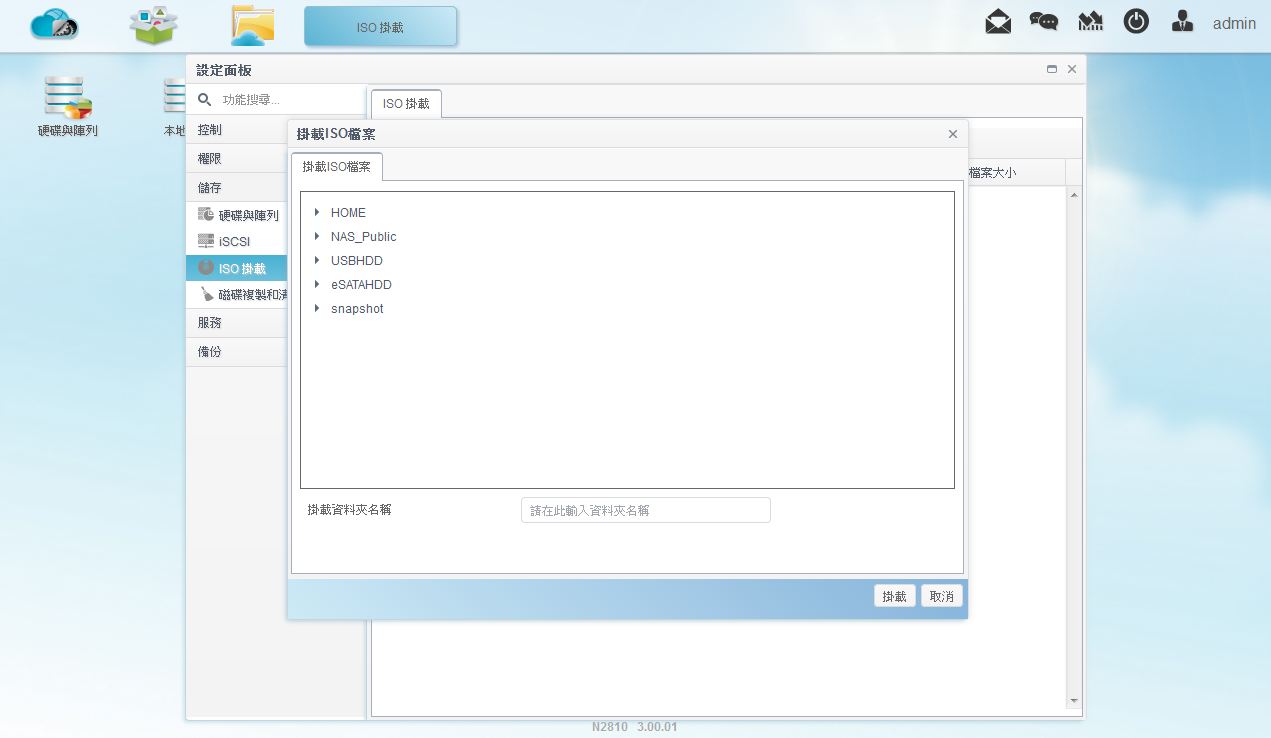Select the 掛載ISO檔案 tab in dialog

click(x=337, y=167)
